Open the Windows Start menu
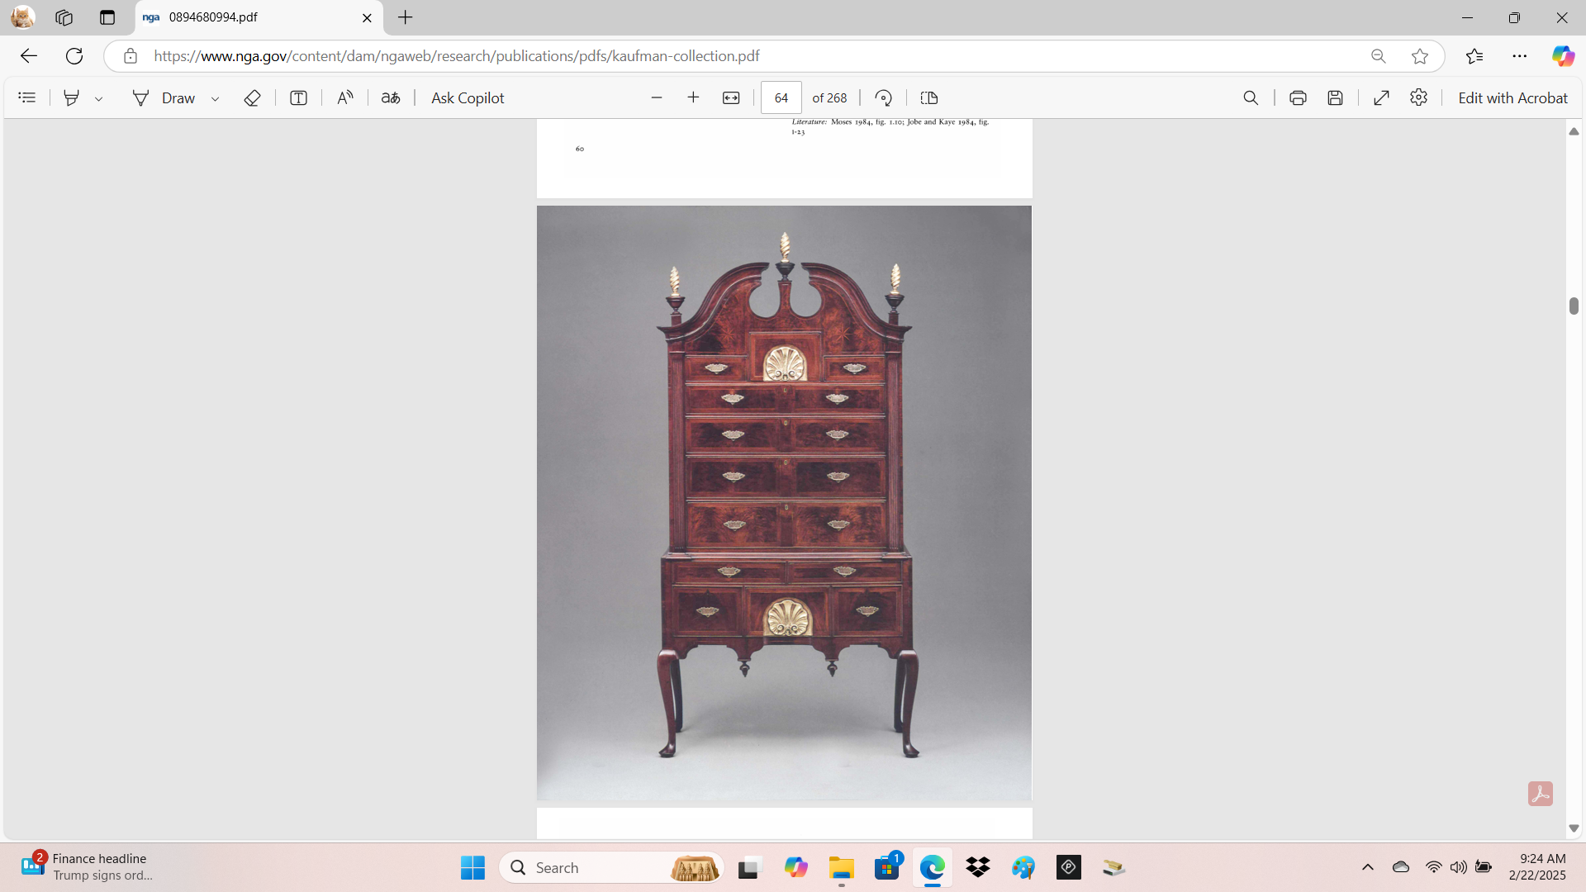This screenshot has width=1586, height=892. tap(472, 867)
